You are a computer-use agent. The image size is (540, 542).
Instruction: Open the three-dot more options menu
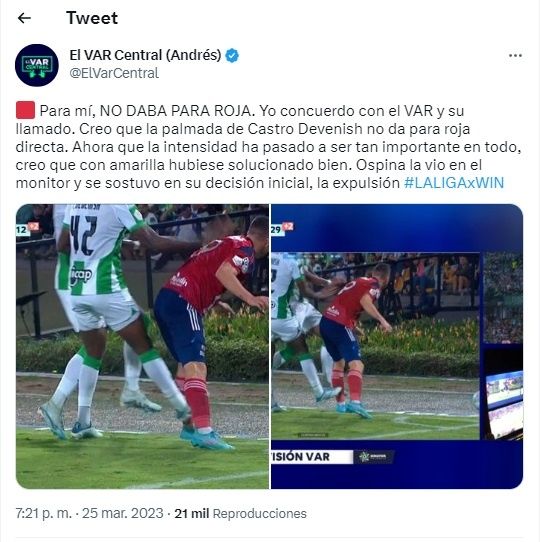515,56
